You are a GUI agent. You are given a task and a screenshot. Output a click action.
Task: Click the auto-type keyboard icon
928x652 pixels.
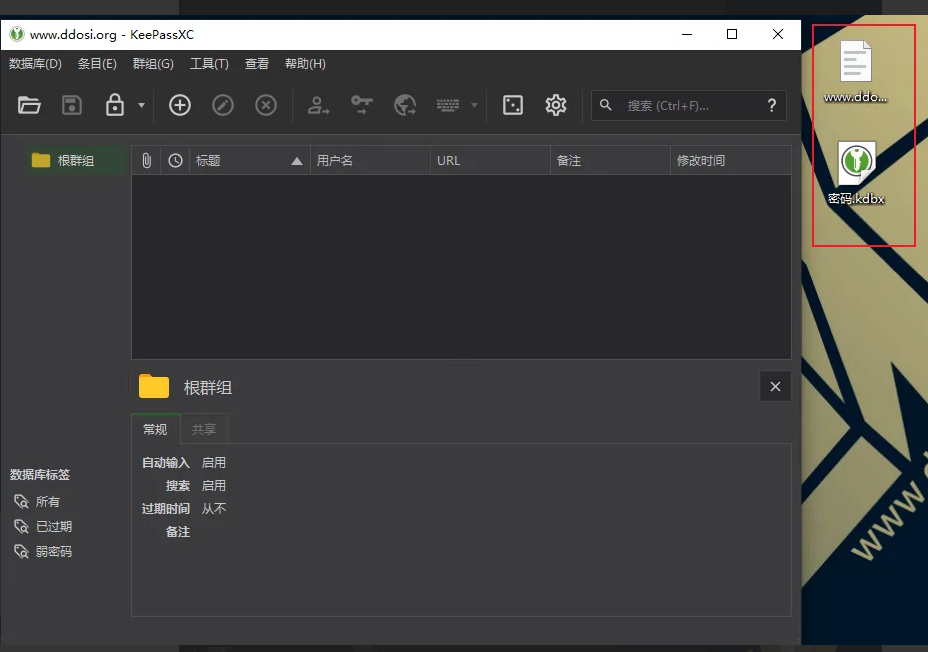[447, 105]
